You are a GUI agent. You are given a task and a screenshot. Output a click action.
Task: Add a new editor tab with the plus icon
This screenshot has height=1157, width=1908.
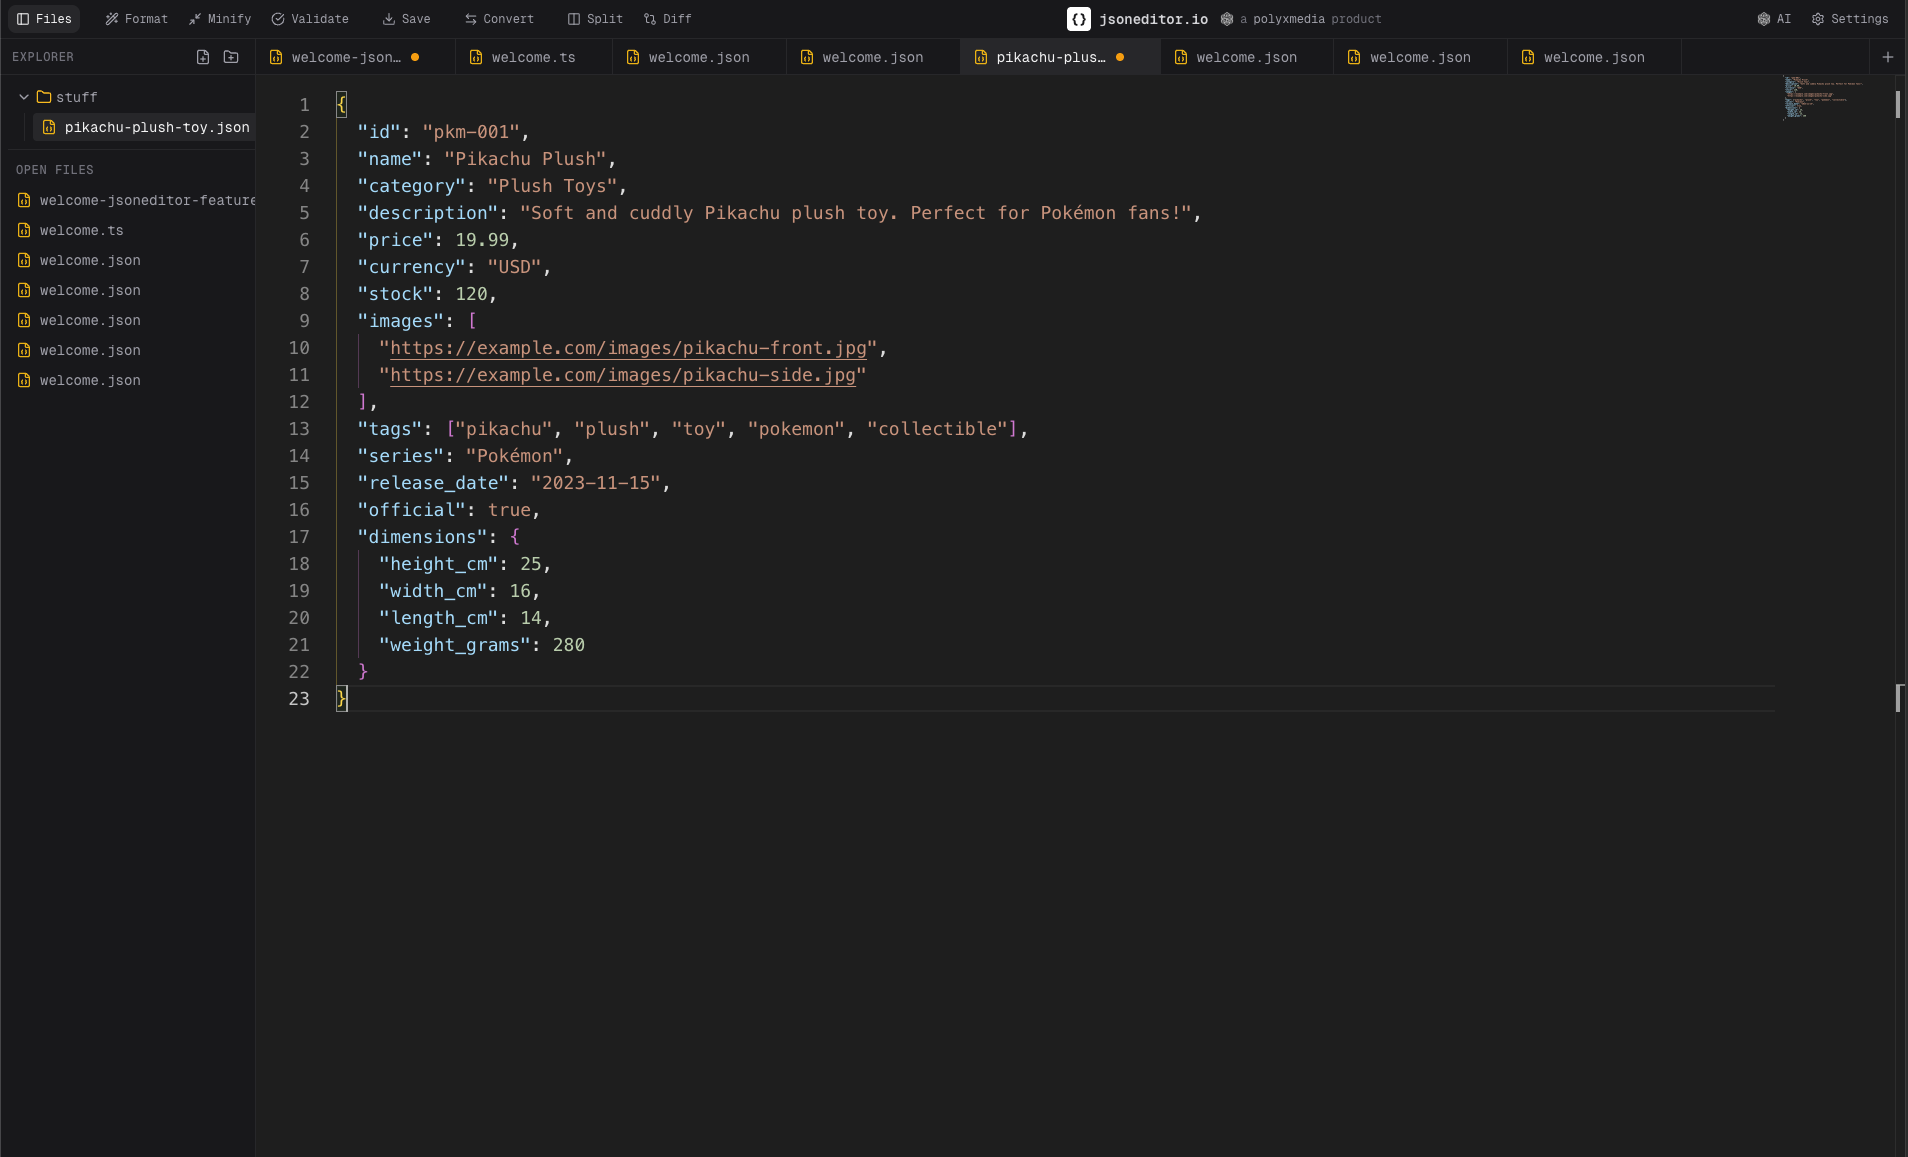[1888, 56]
